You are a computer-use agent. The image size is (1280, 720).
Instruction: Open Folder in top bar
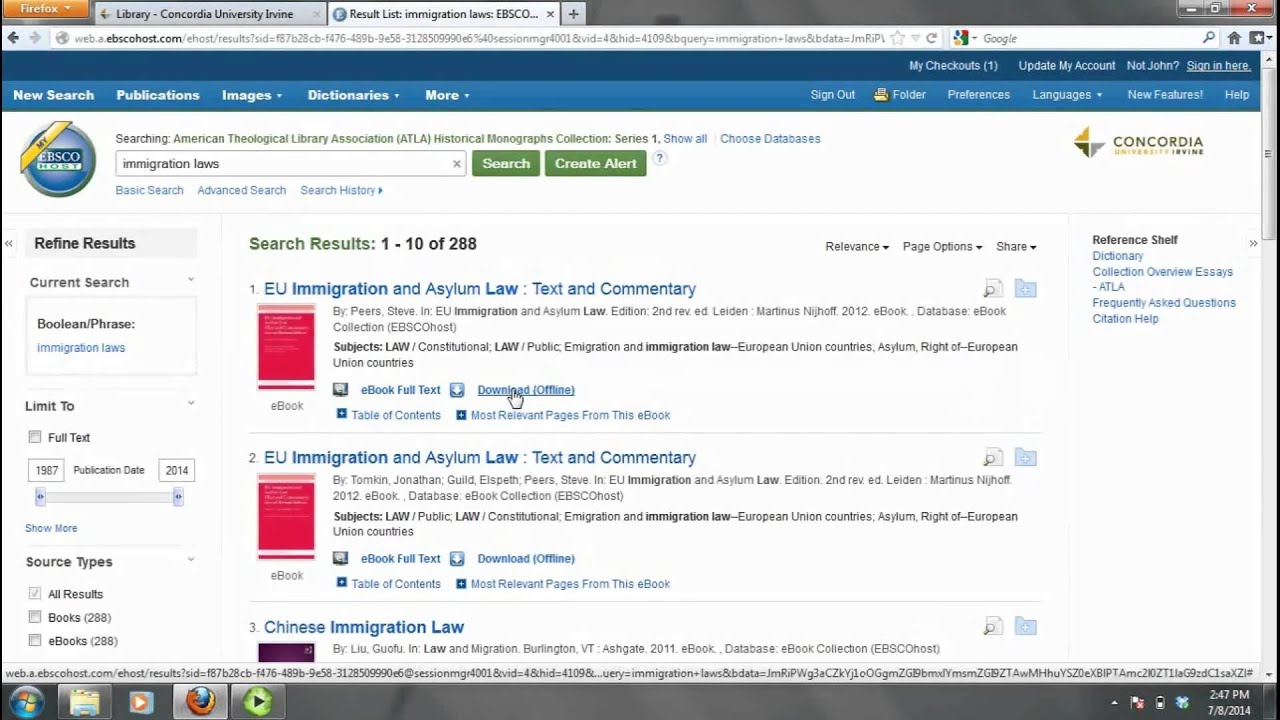tap(900, 95)
